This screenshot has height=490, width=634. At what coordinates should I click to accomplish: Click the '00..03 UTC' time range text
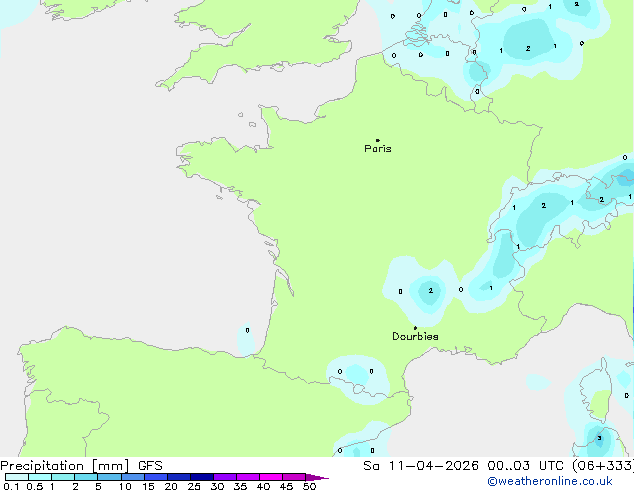525,466
